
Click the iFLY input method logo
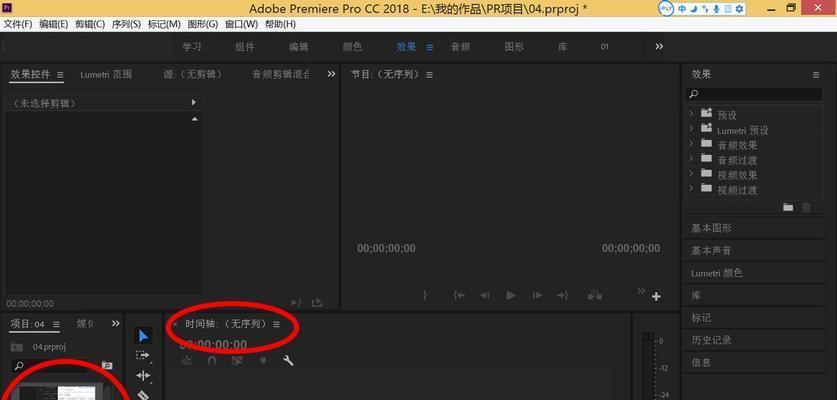coord(666,9)
